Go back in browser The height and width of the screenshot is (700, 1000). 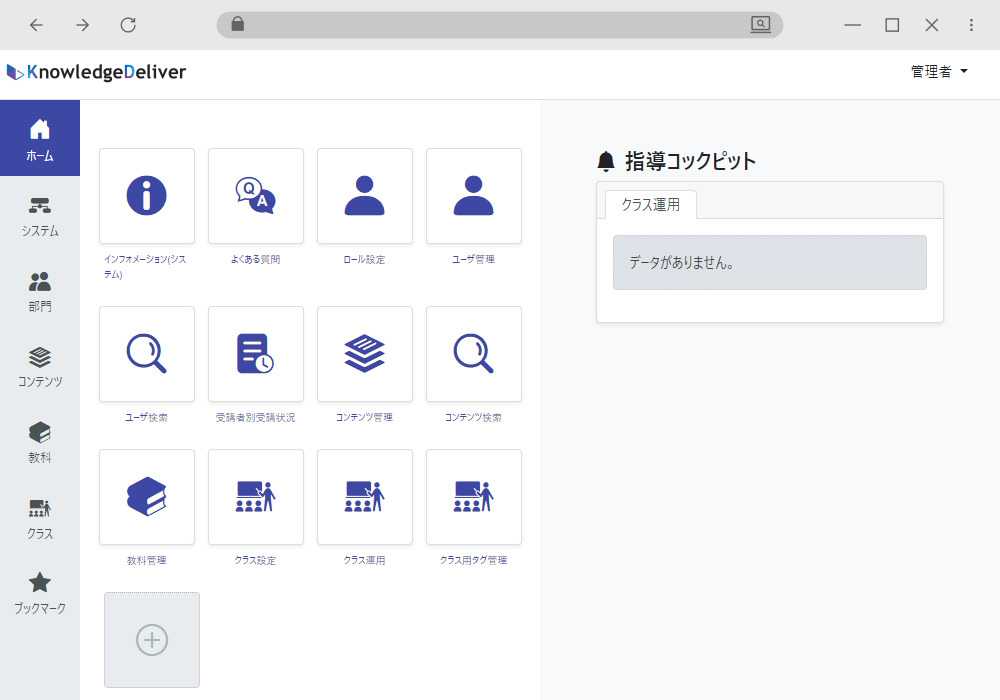coord(36,25)
